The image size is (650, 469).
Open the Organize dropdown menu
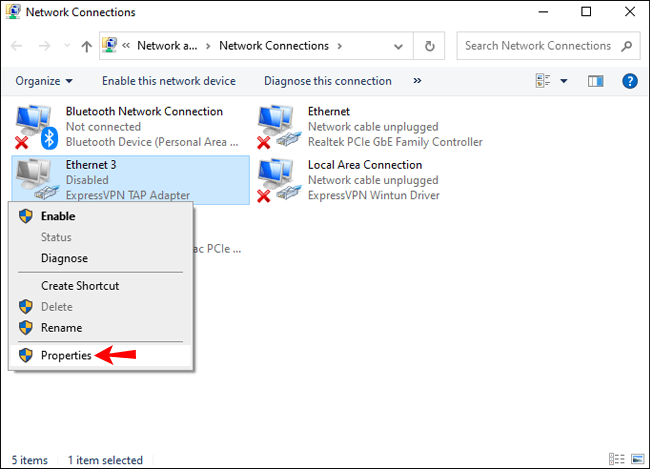44,81
